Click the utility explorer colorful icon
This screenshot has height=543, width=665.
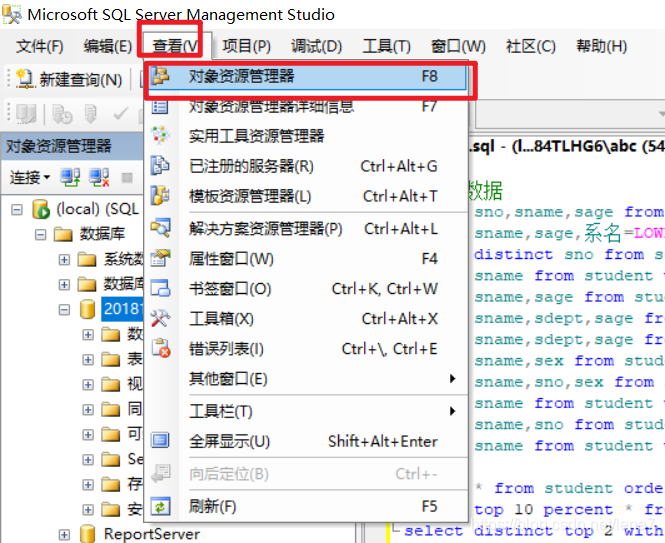[161, 135]
